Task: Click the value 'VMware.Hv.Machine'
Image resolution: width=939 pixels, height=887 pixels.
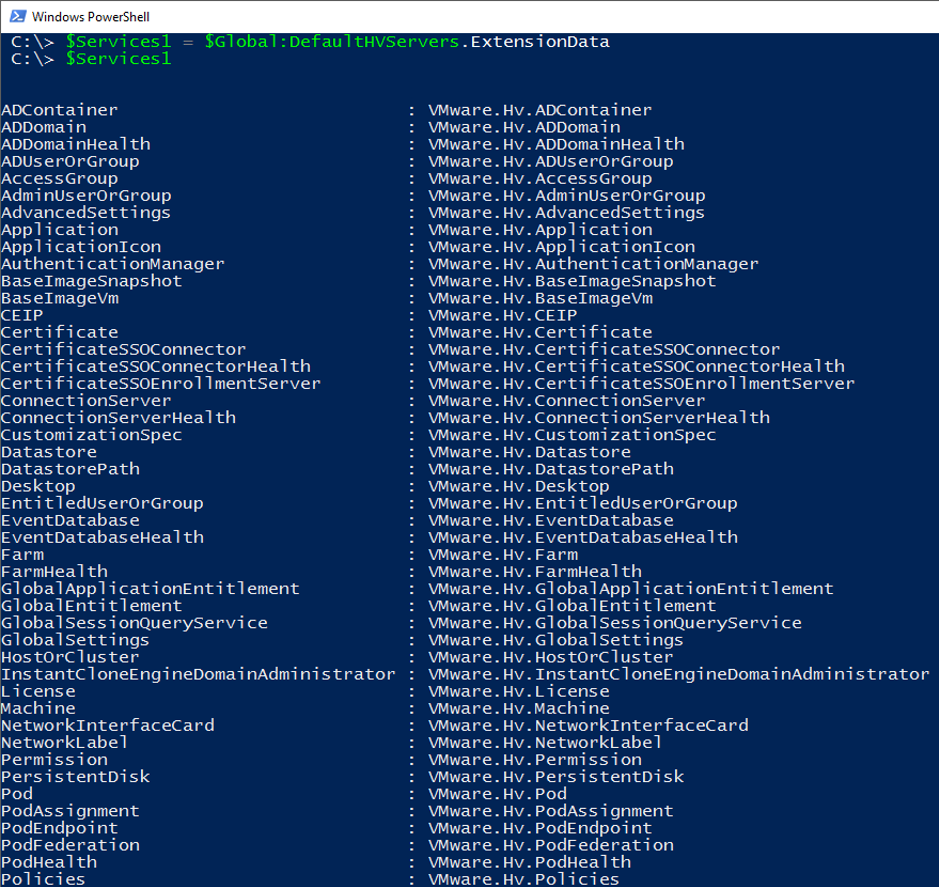Action: 519,709
